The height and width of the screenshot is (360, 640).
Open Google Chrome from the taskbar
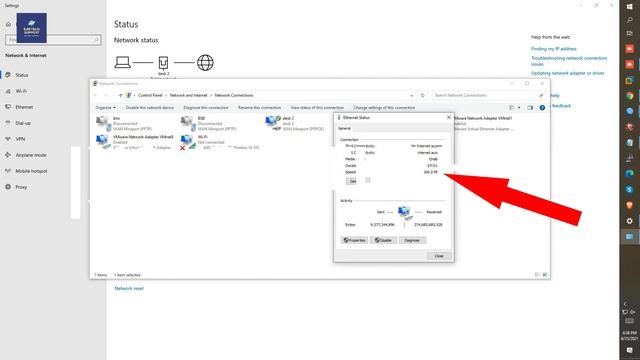tap(629, 96)
